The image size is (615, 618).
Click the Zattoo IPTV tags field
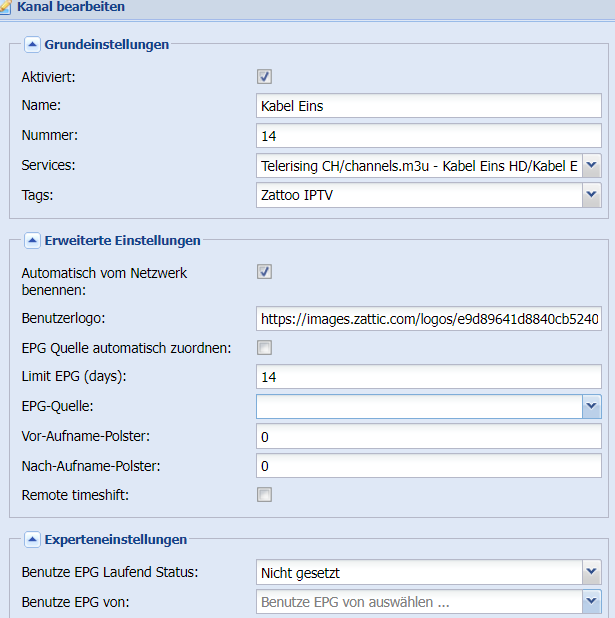(419, 195)
